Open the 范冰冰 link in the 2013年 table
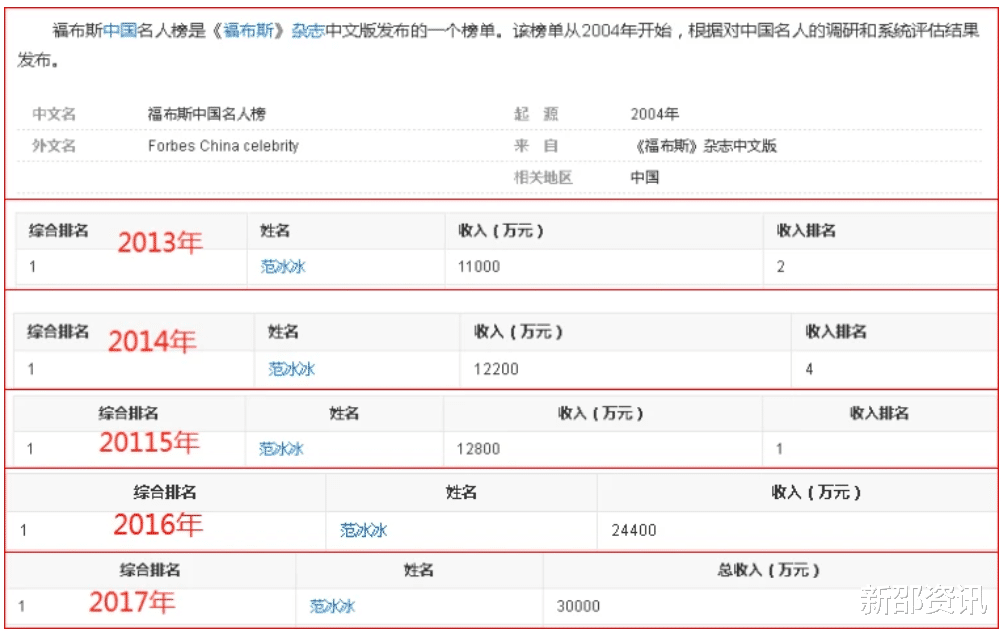The height and width of the screenshot is (636, 1004). [x=283, y=266]
